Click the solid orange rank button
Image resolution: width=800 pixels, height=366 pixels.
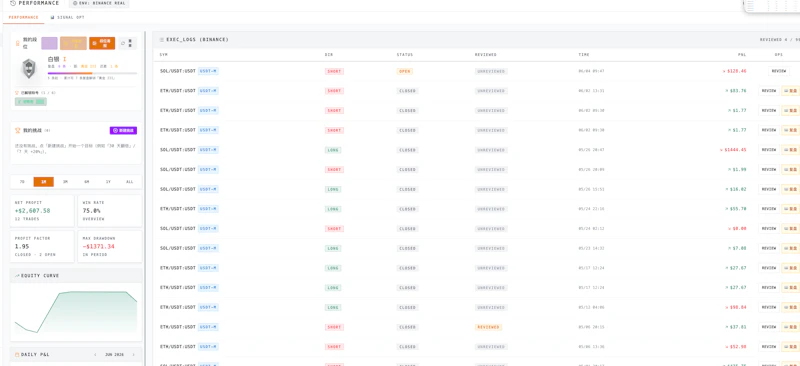click(102, 43)
